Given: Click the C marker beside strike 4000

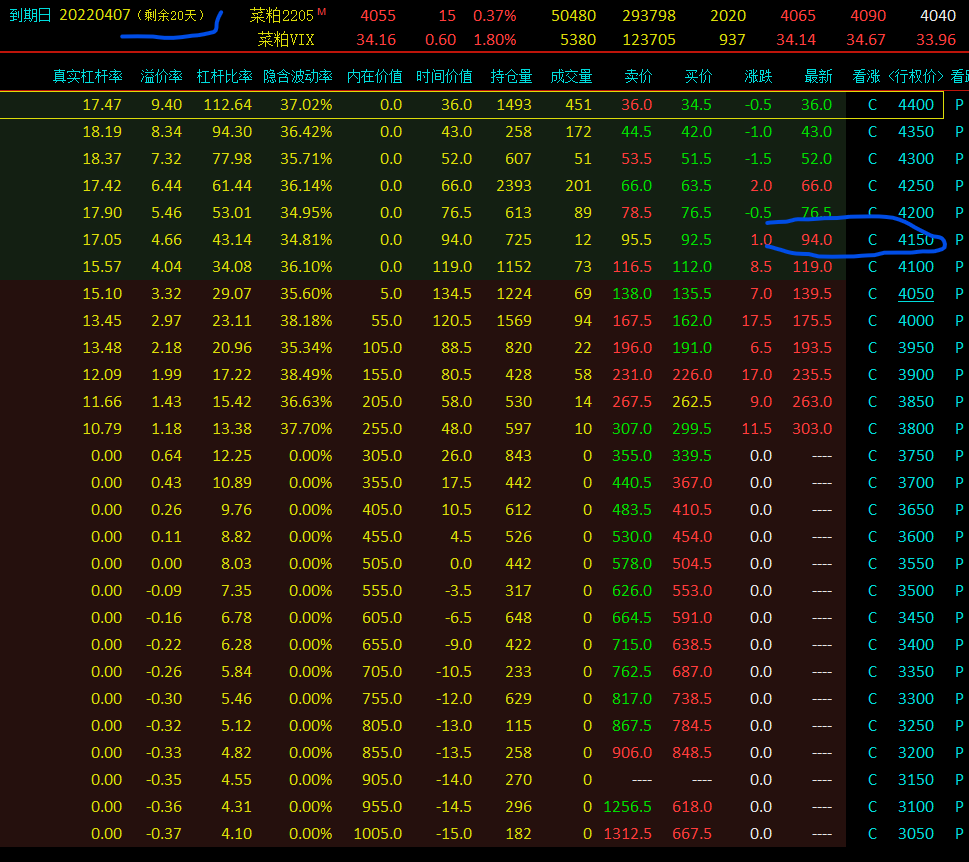Looking at the screenshot, I should point(872,321).
